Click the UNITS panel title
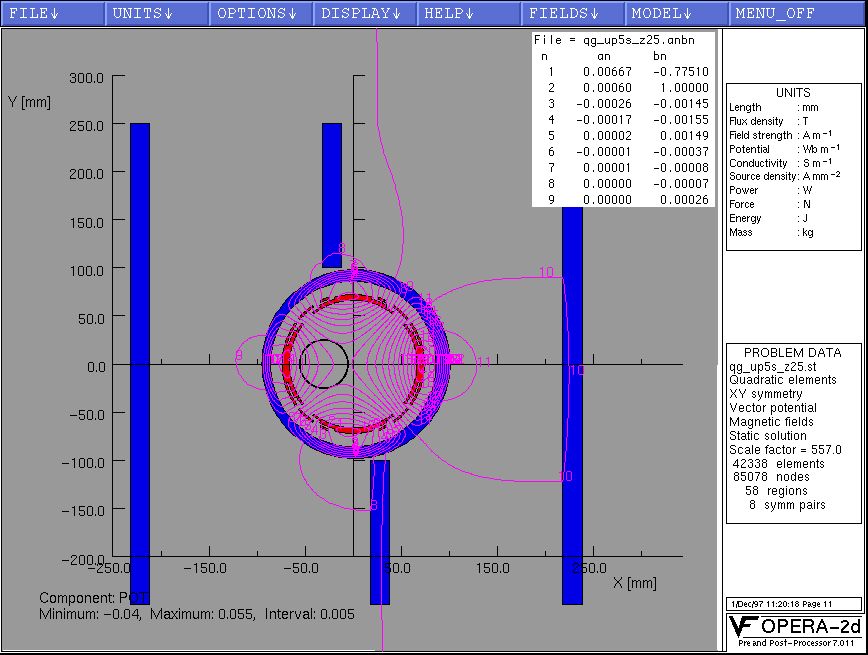 [793, 93]
